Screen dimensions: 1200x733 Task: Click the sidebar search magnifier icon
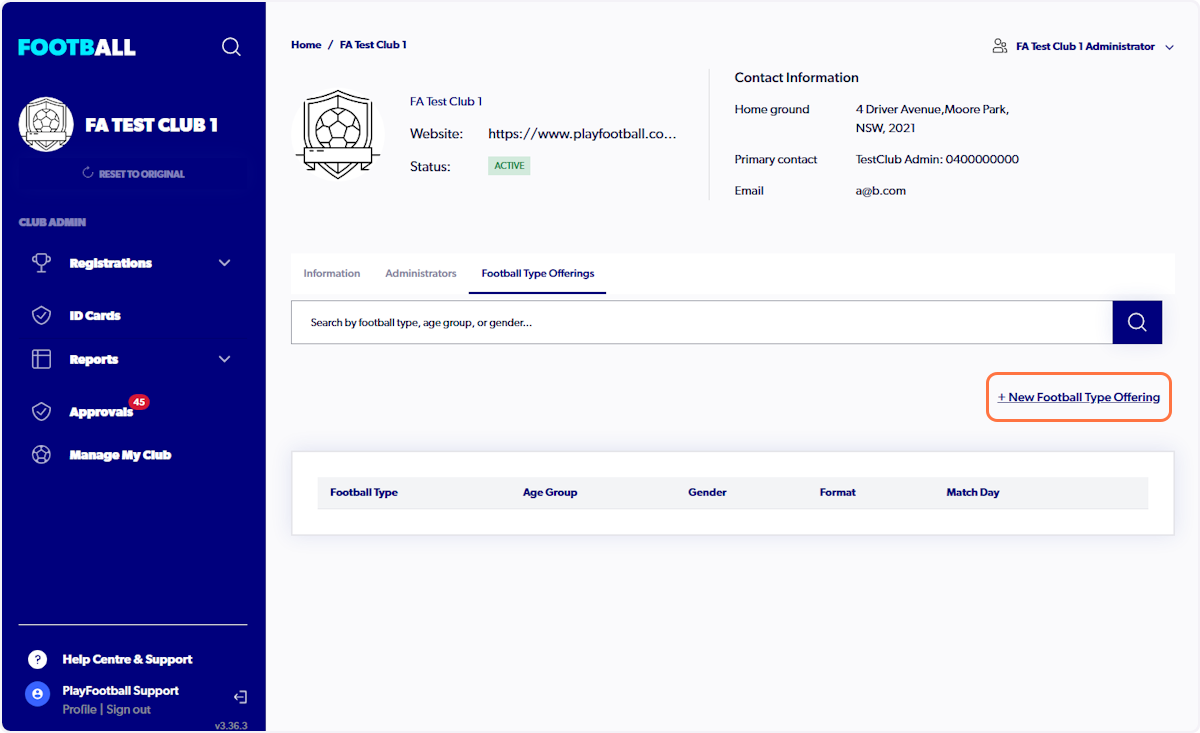[231, 47]
